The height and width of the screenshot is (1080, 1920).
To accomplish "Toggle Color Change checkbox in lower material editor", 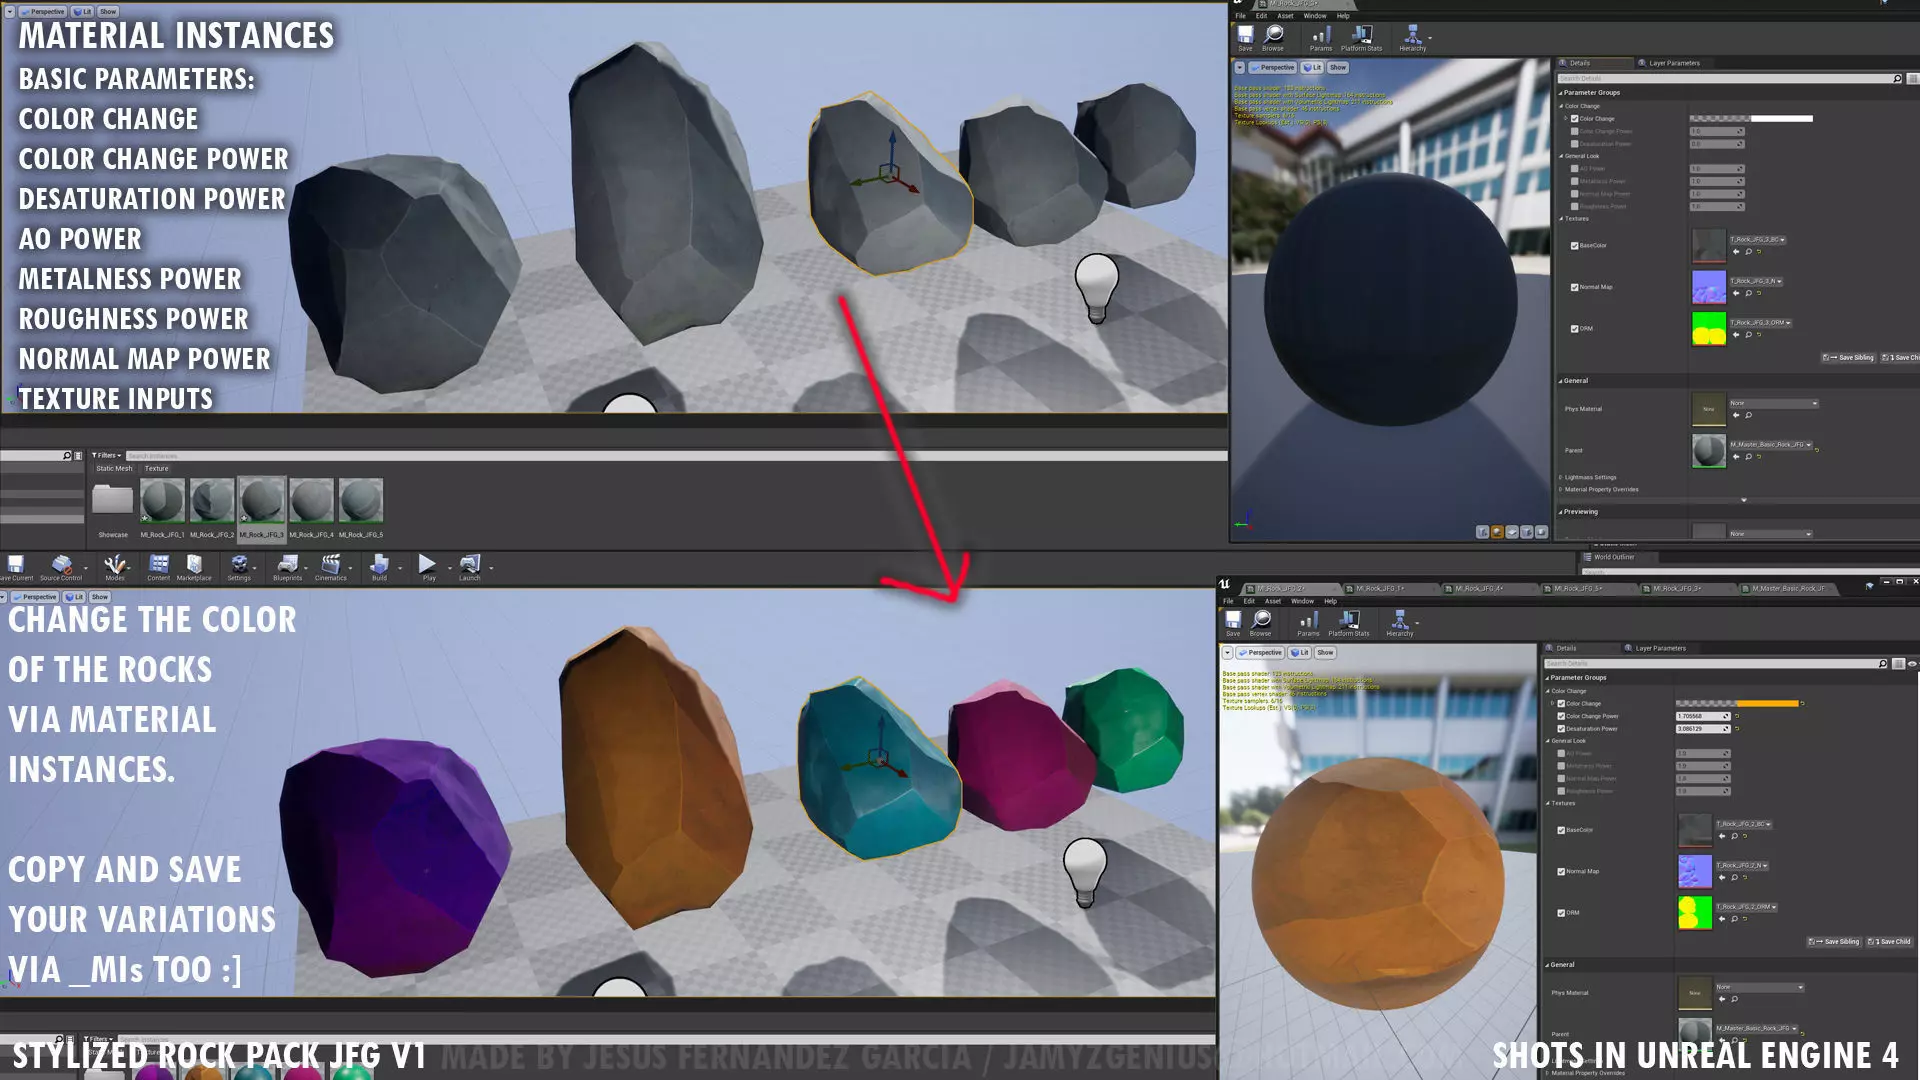I will coord(1561,704).
